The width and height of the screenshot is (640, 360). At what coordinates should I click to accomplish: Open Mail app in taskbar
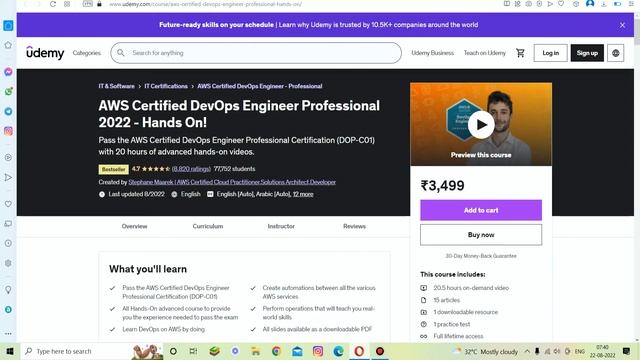[x=297, y=351]
